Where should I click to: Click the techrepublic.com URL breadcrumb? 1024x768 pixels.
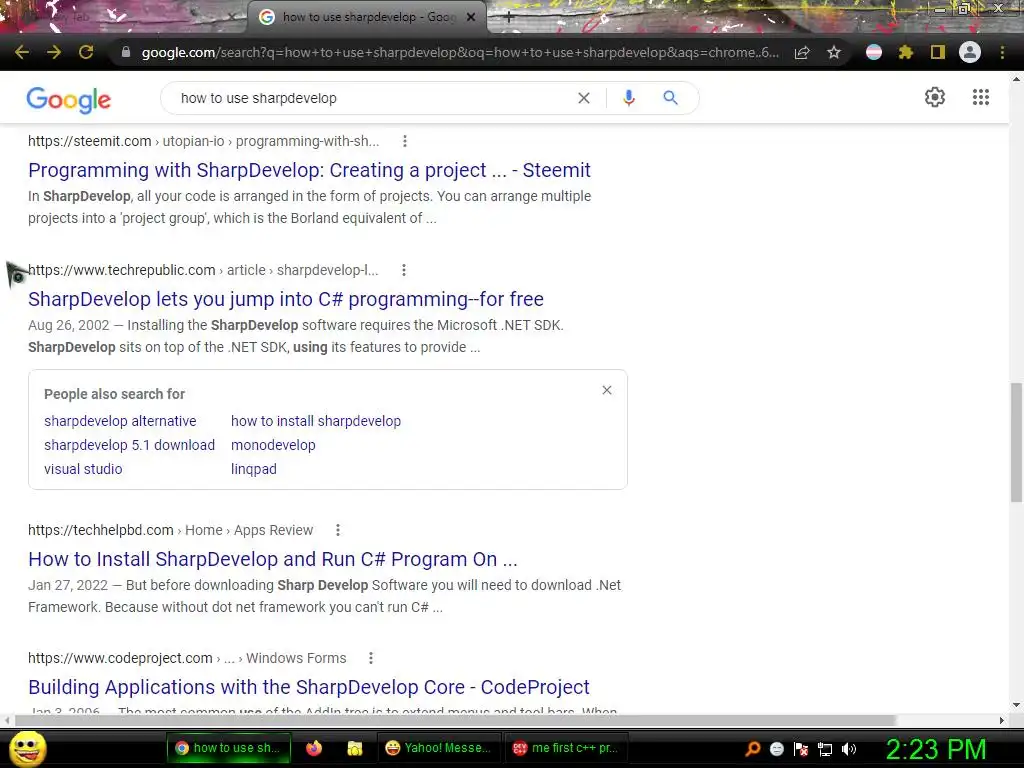pyautogui.click(x=203, y=270)
